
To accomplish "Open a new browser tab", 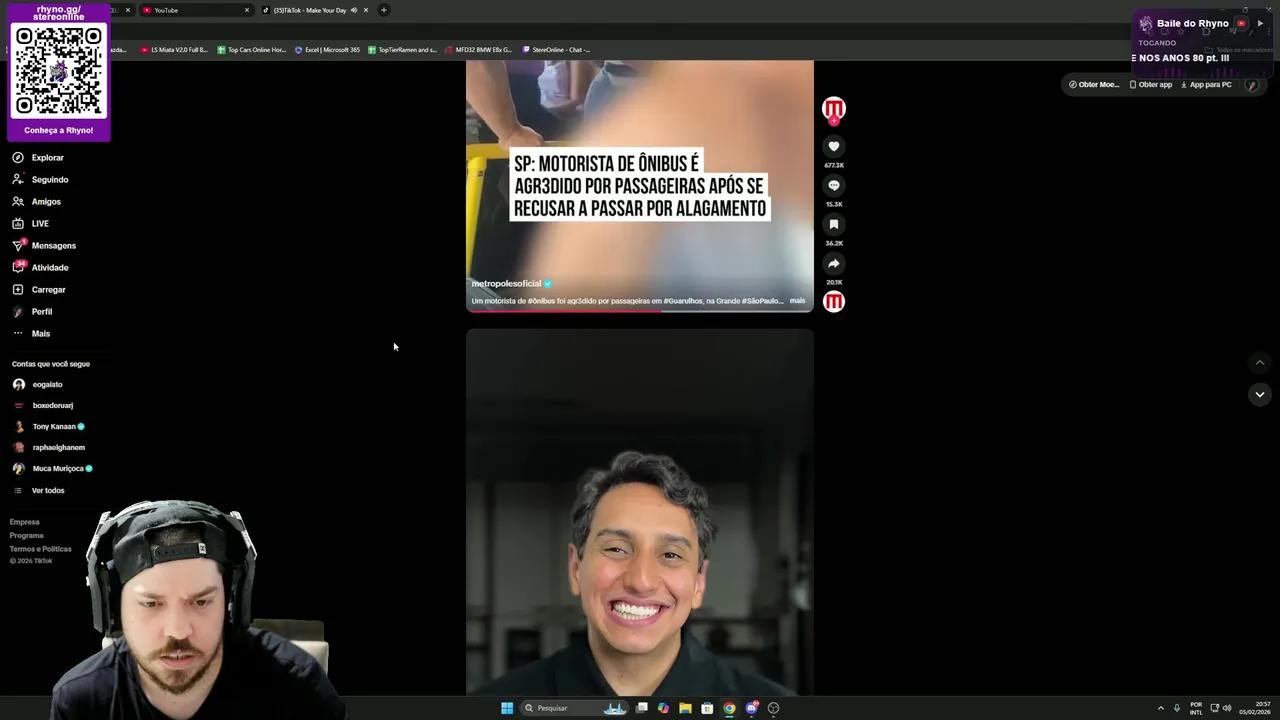I will pos(384,10).
